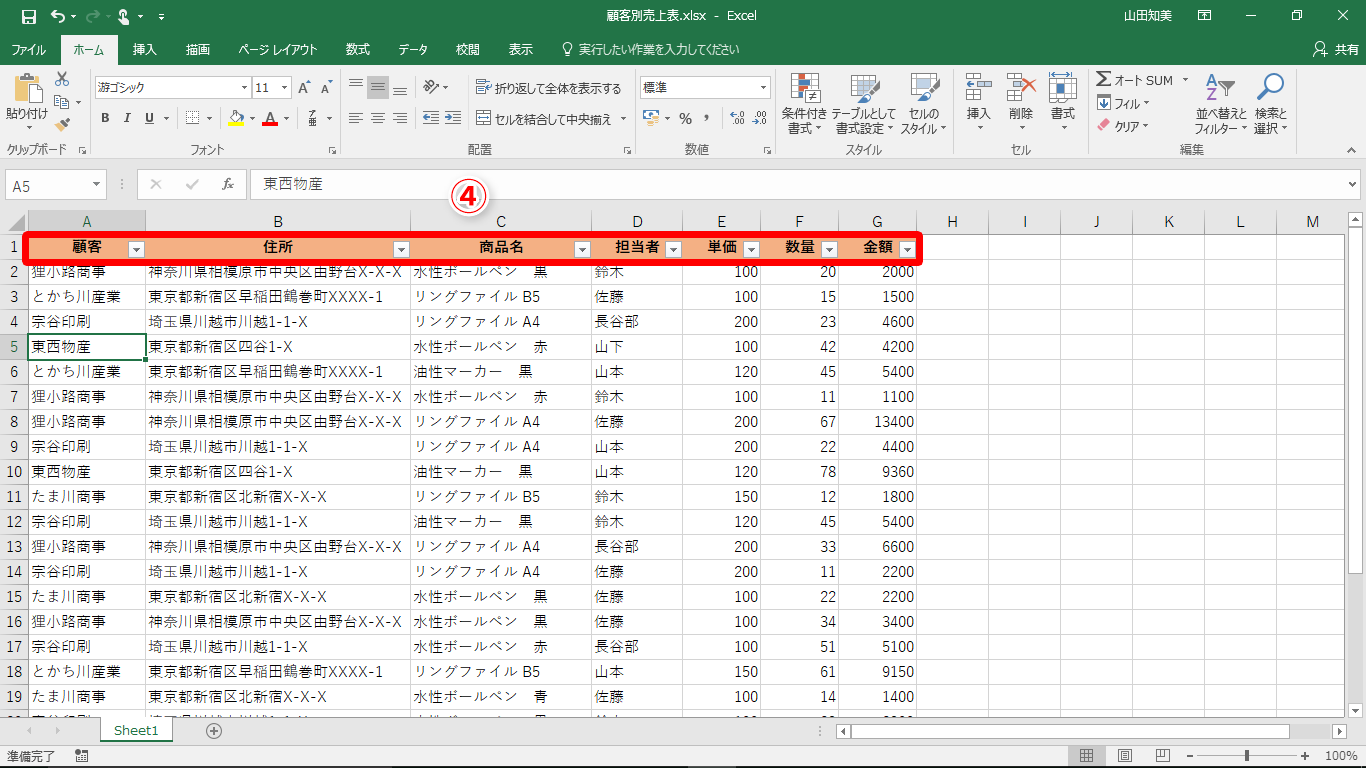1366x768 pixels.
Task: Click the 共有 share button
Action: pyautogui.click(x=1335, y=49)
